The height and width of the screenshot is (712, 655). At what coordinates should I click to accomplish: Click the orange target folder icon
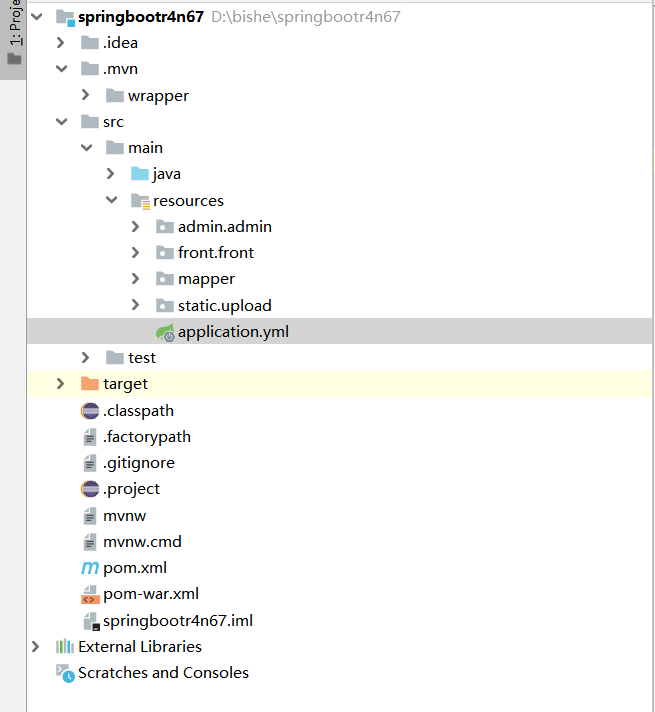[90, 384]
